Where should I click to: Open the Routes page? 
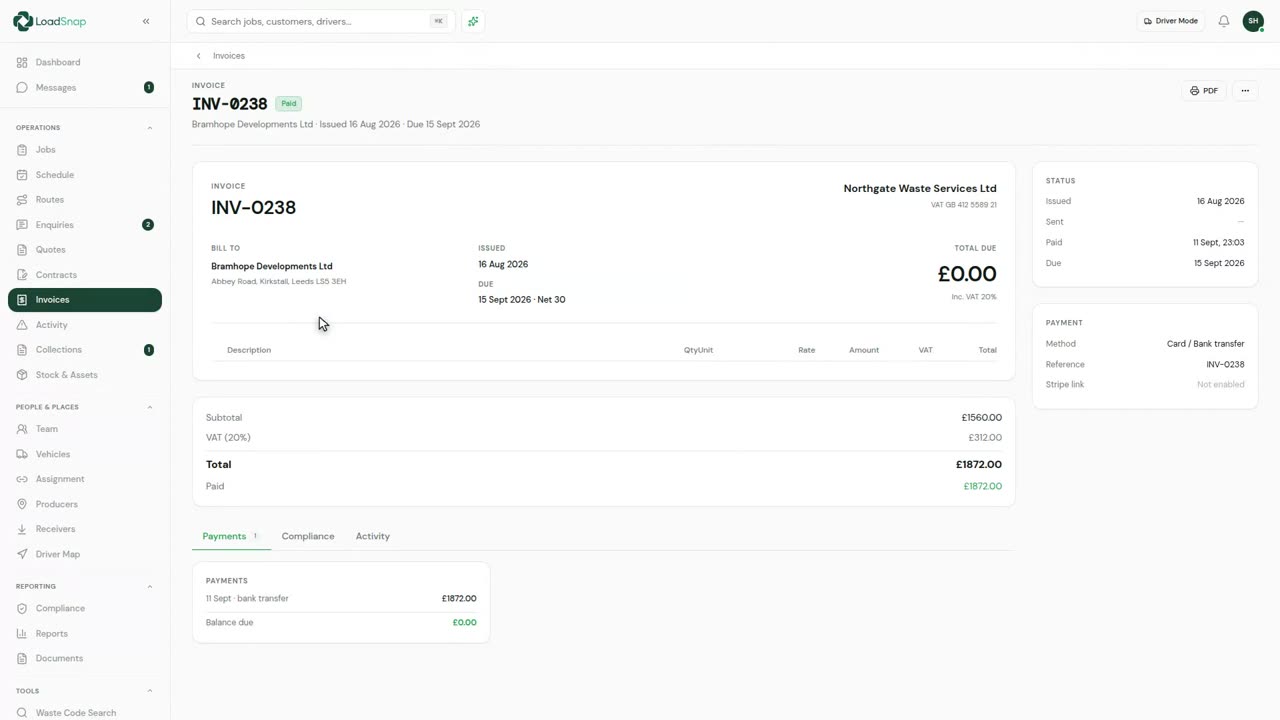(x=85, y=200)
